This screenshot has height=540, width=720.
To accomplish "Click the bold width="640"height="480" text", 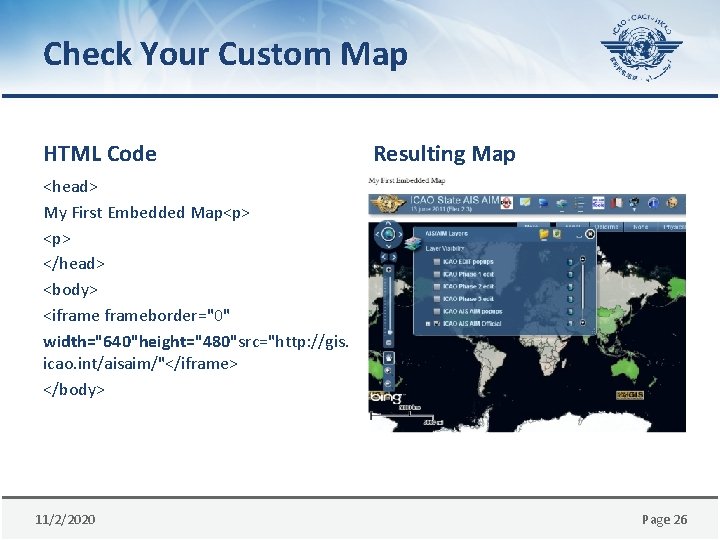I will [140, 342].
